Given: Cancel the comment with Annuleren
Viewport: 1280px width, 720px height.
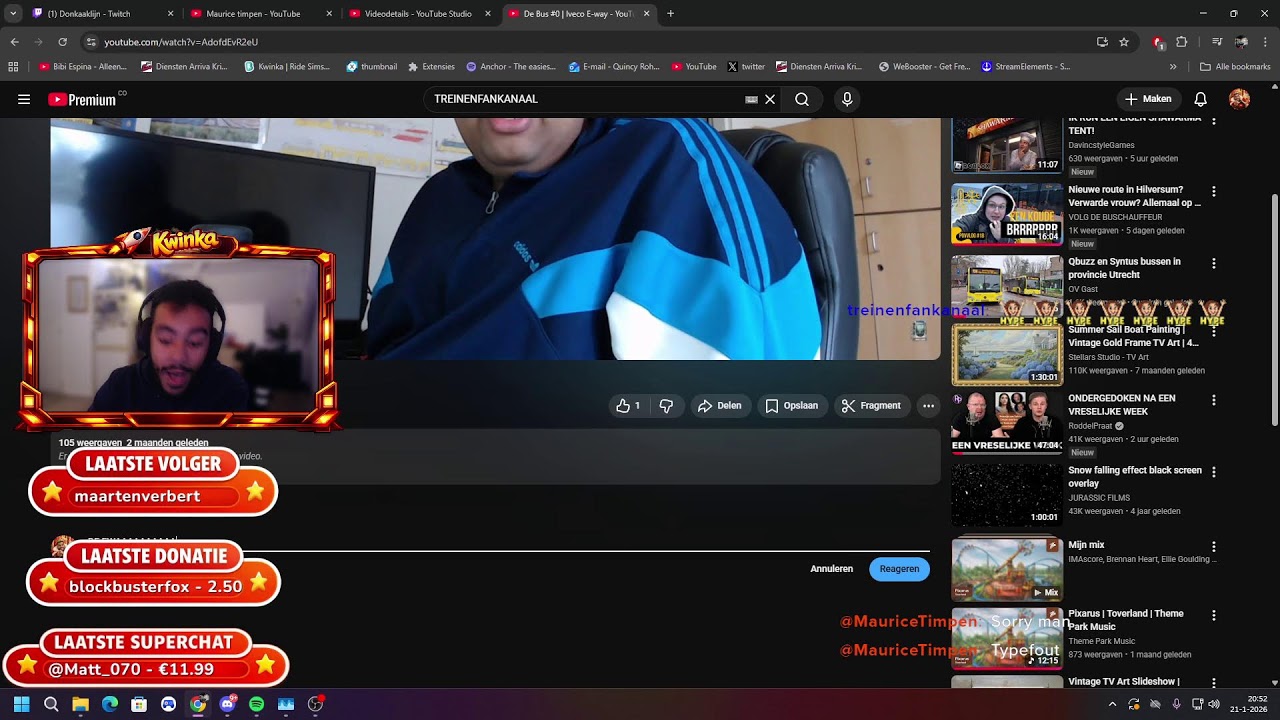Looking at the screenshot, I should 832,569.
